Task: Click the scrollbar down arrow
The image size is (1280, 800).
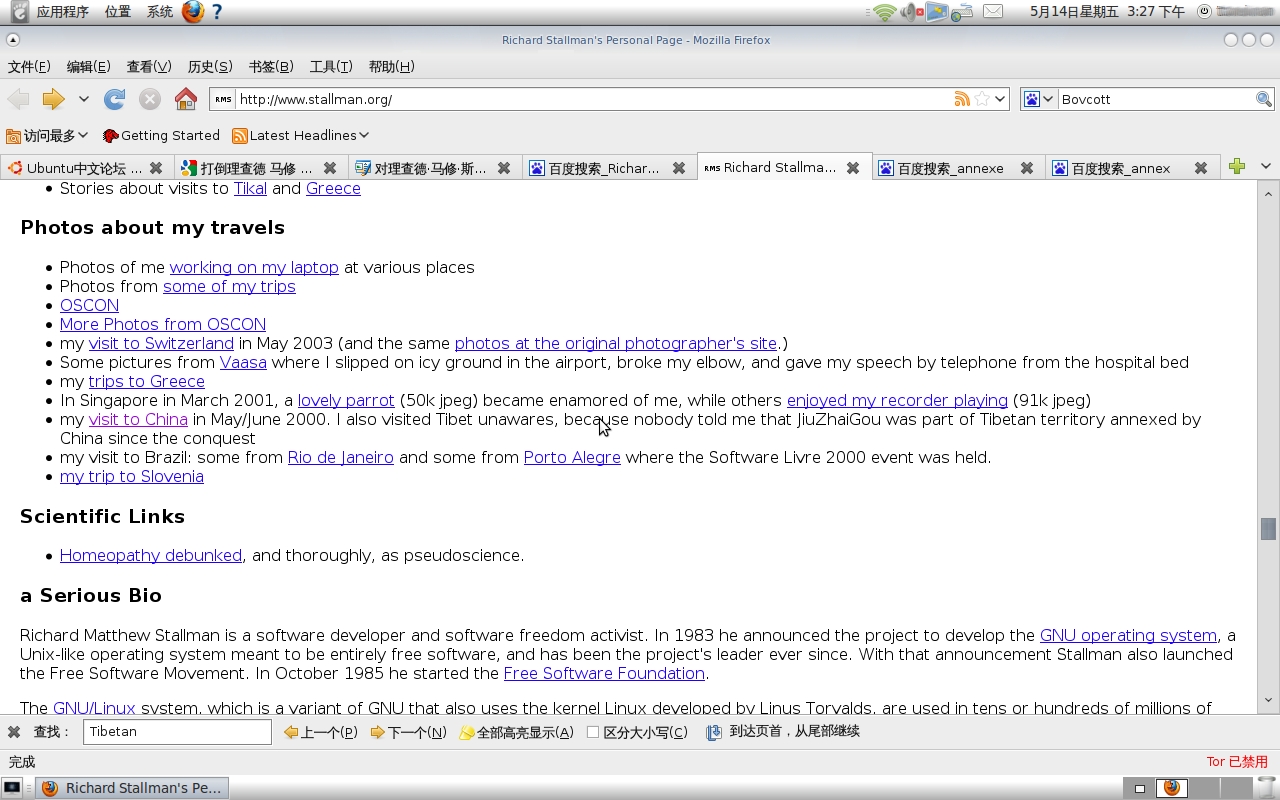Action: pyautogui.click(x=1268, y=700)
